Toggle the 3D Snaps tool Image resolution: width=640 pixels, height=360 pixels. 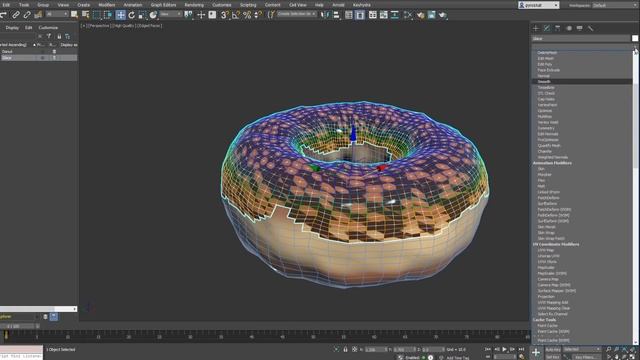(x=224, y=15)
